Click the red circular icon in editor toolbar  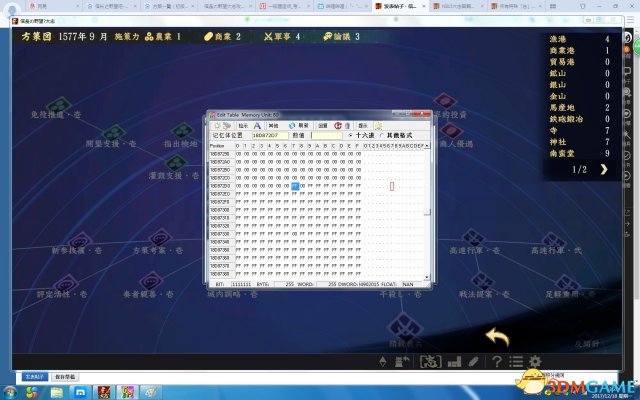tap(337, 126)
